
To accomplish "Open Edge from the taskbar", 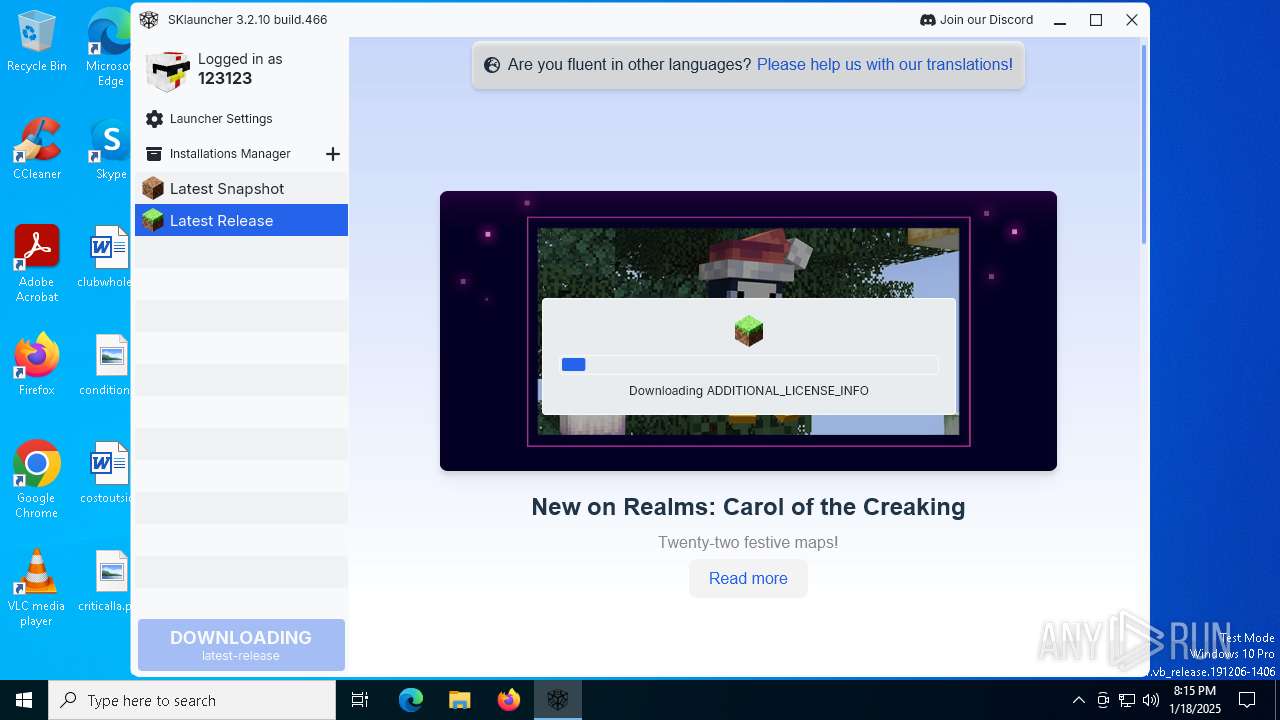I will pos(411,700).
